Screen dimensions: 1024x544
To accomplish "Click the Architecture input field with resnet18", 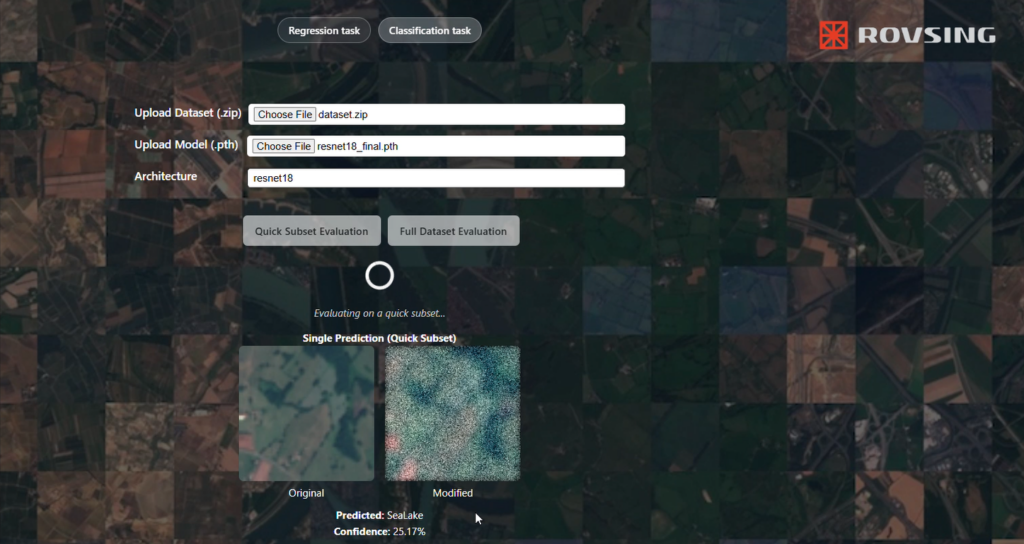I will tap(436, 178).
